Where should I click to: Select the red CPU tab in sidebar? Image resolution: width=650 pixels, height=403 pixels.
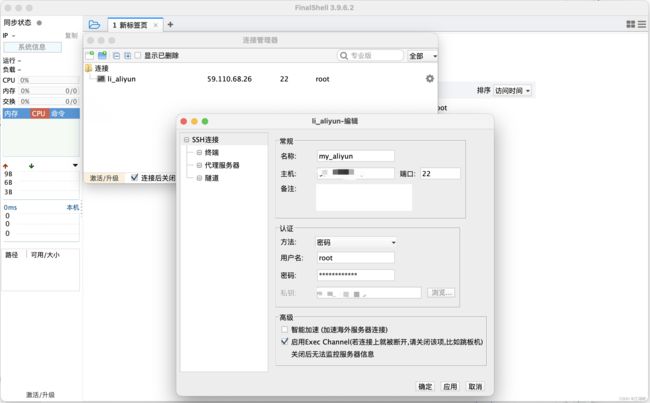pyautogui.click(x=39, y=114)
